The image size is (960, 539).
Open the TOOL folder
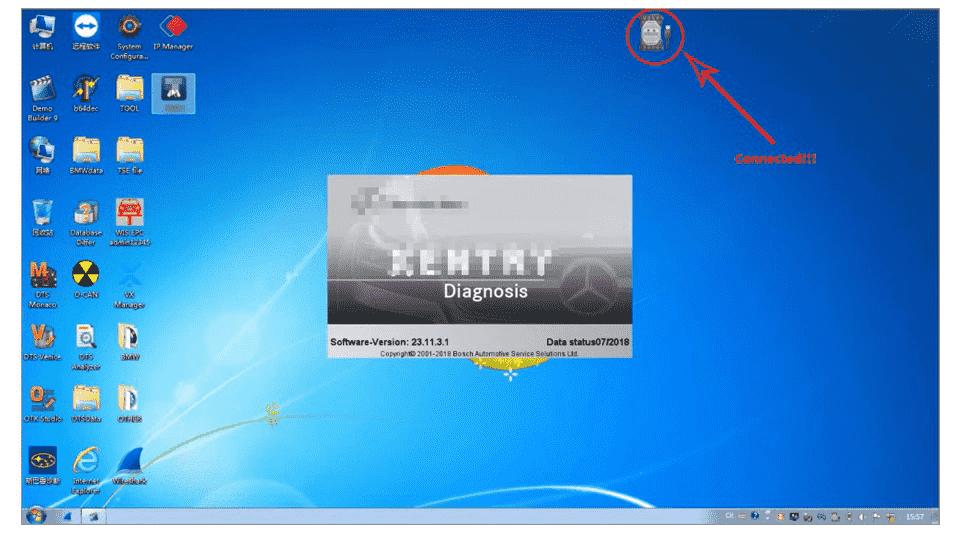(x=129, y=94)
